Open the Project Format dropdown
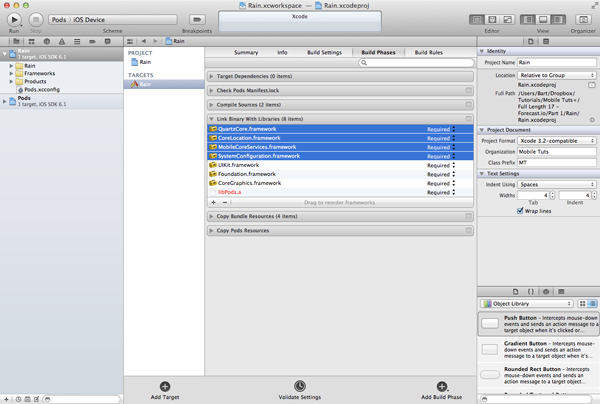Viewport: 600px width, 404px height. click(x=557, y=141)
